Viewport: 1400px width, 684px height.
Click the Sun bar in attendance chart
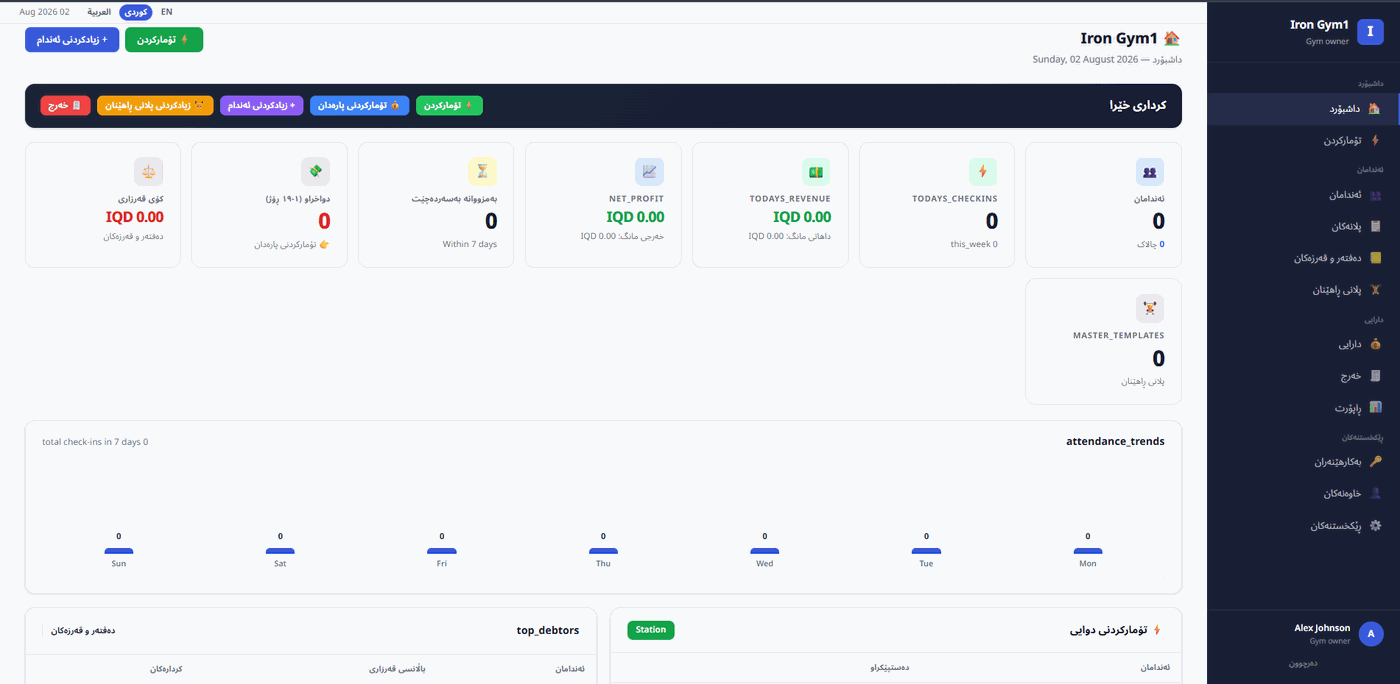[x=119, y=551]
